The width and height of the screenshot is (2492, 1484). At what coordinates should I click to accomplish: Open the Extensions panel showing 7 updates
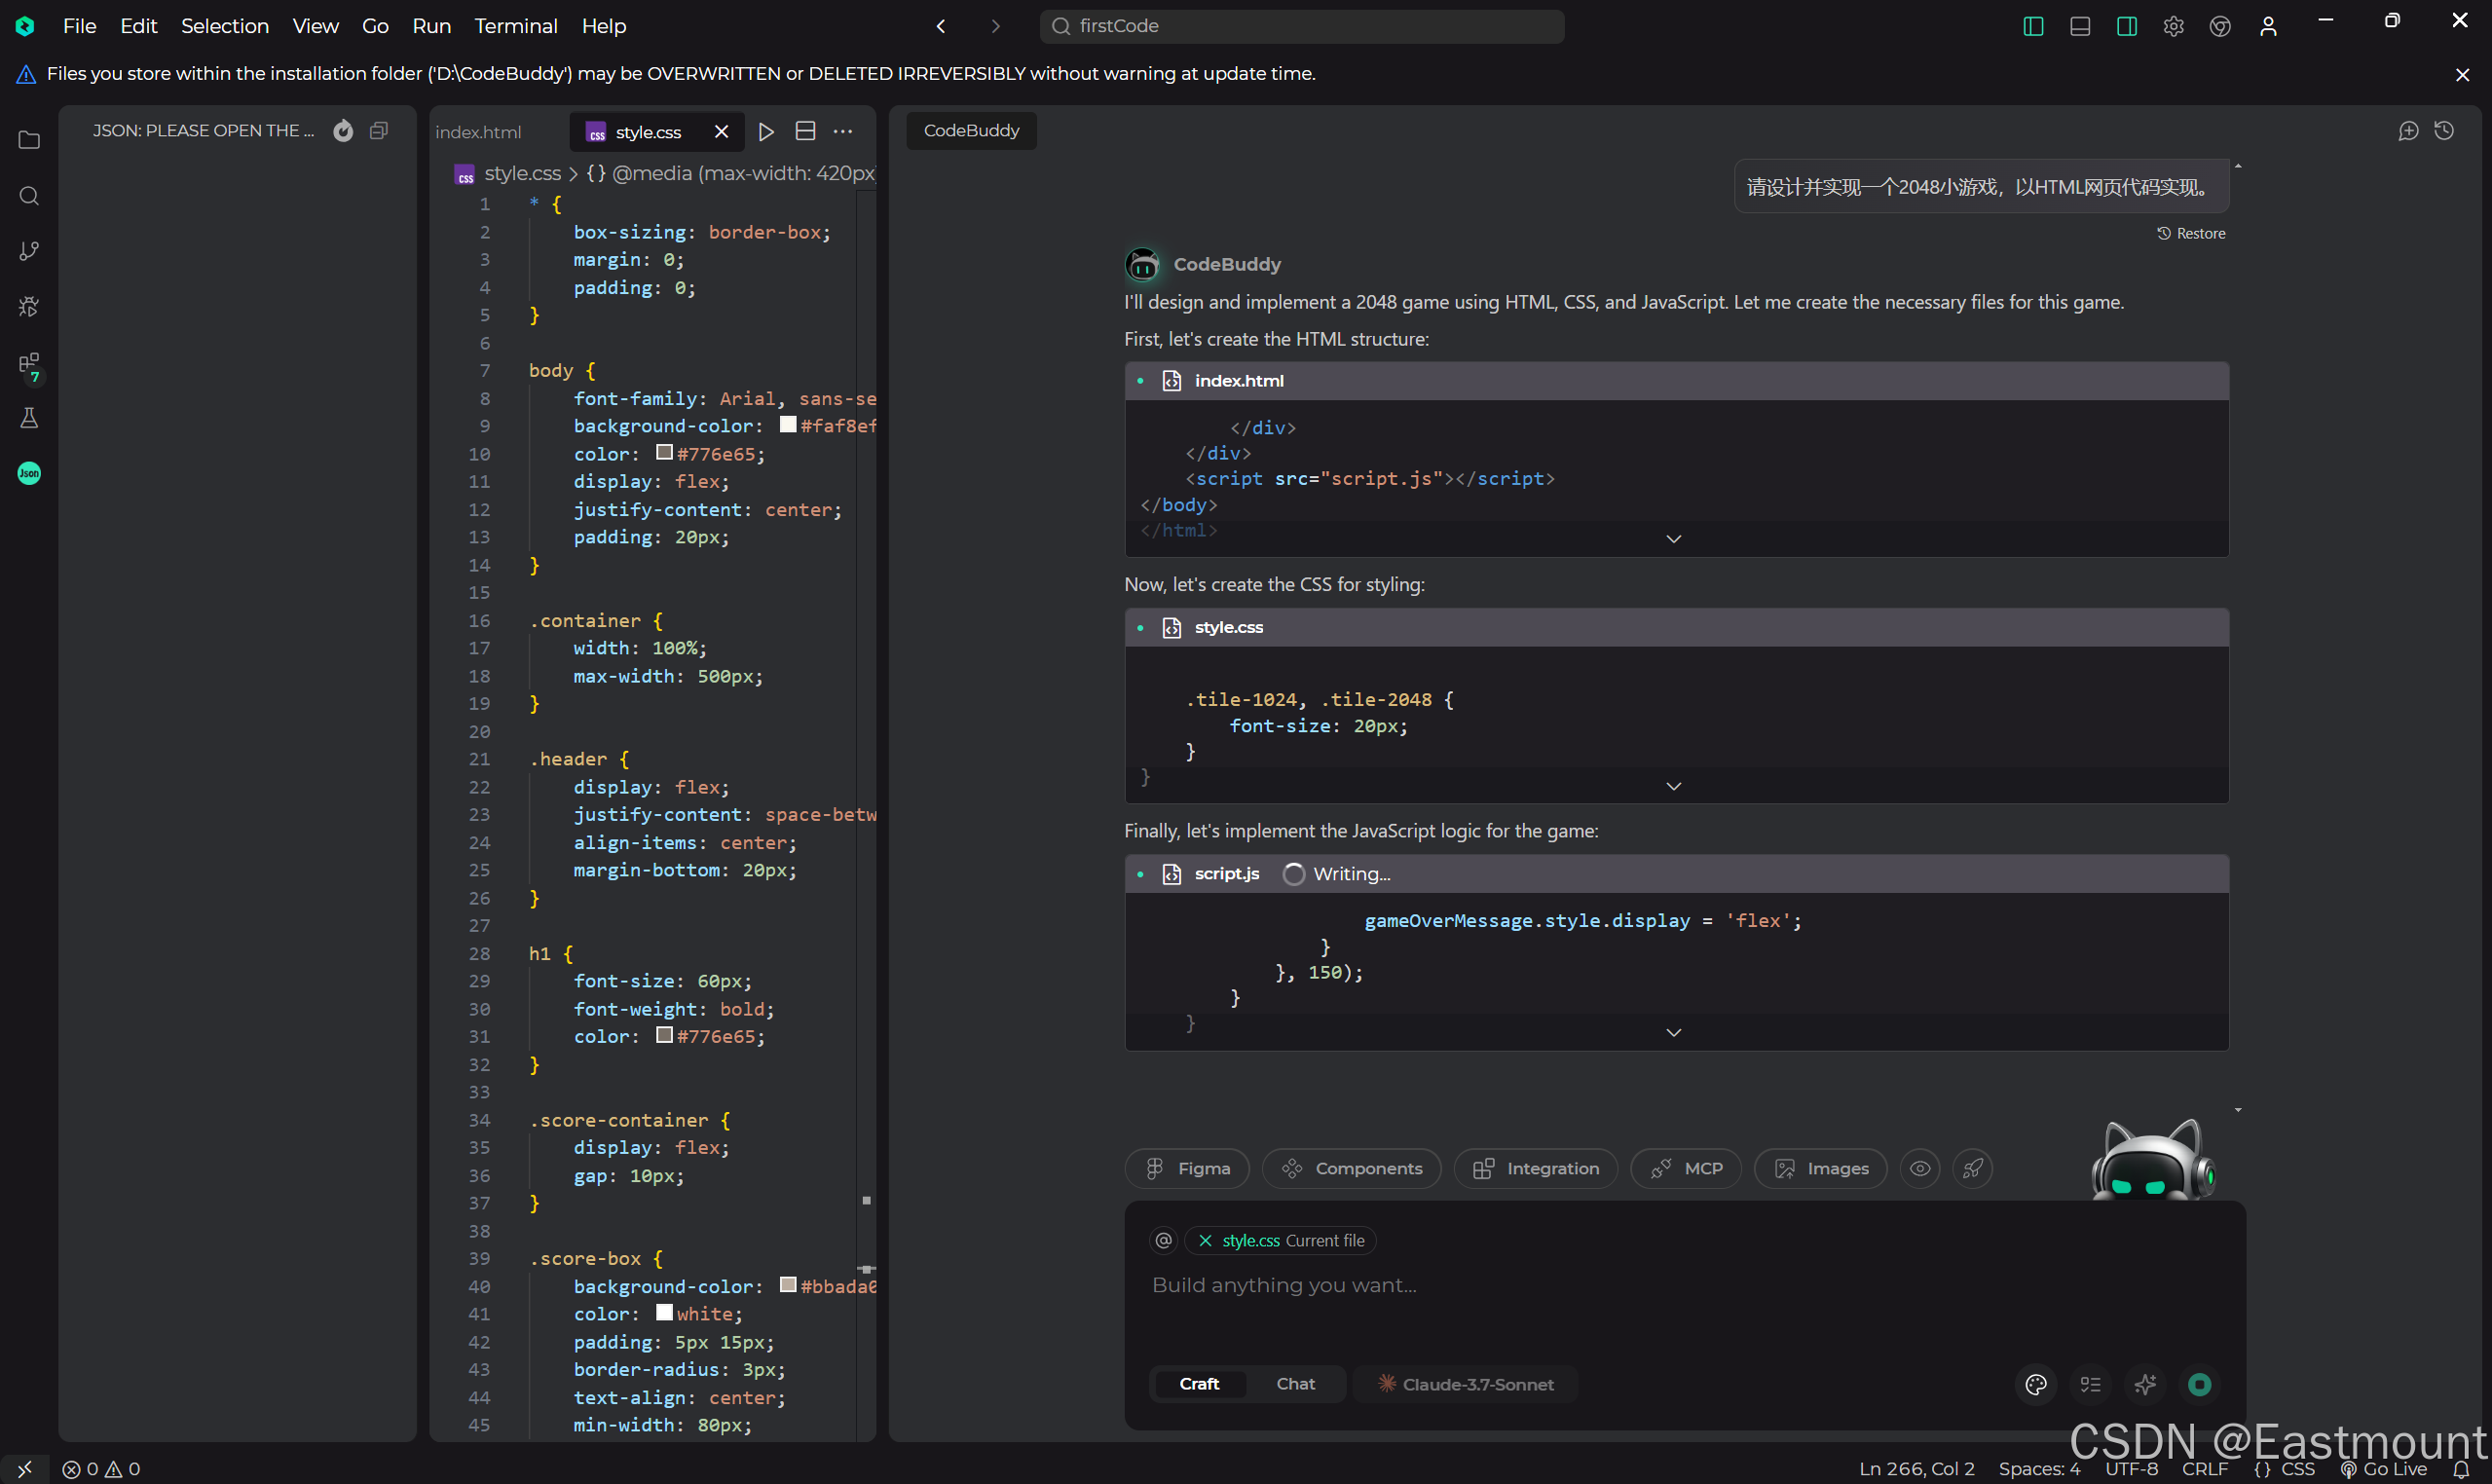tap(28, 367)
